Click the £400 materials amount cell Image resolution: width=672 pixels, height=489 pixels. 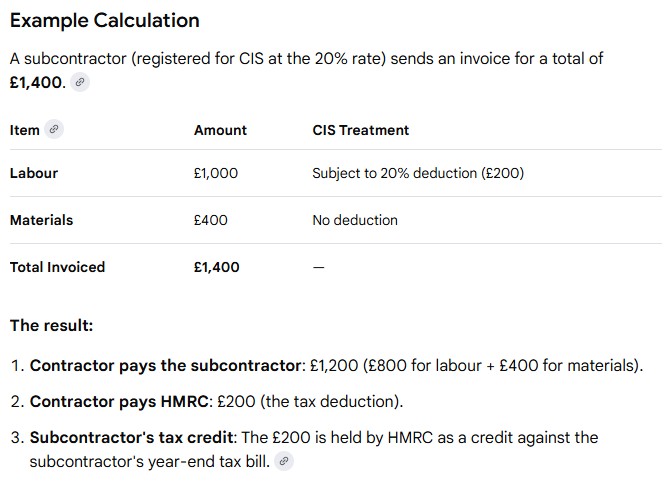(x=210, y=220)
